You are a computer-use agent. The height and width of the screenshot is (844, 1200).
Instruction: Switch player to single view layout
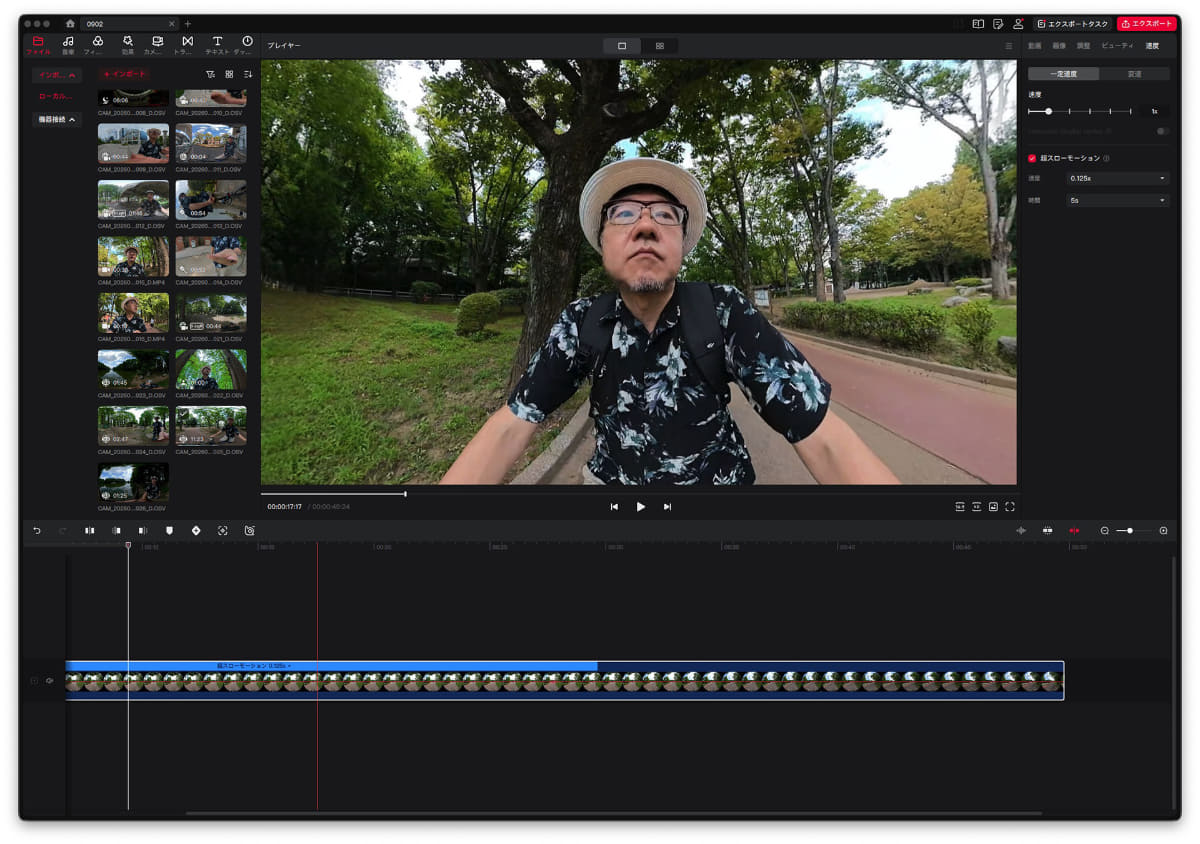(x=622, y=46)
